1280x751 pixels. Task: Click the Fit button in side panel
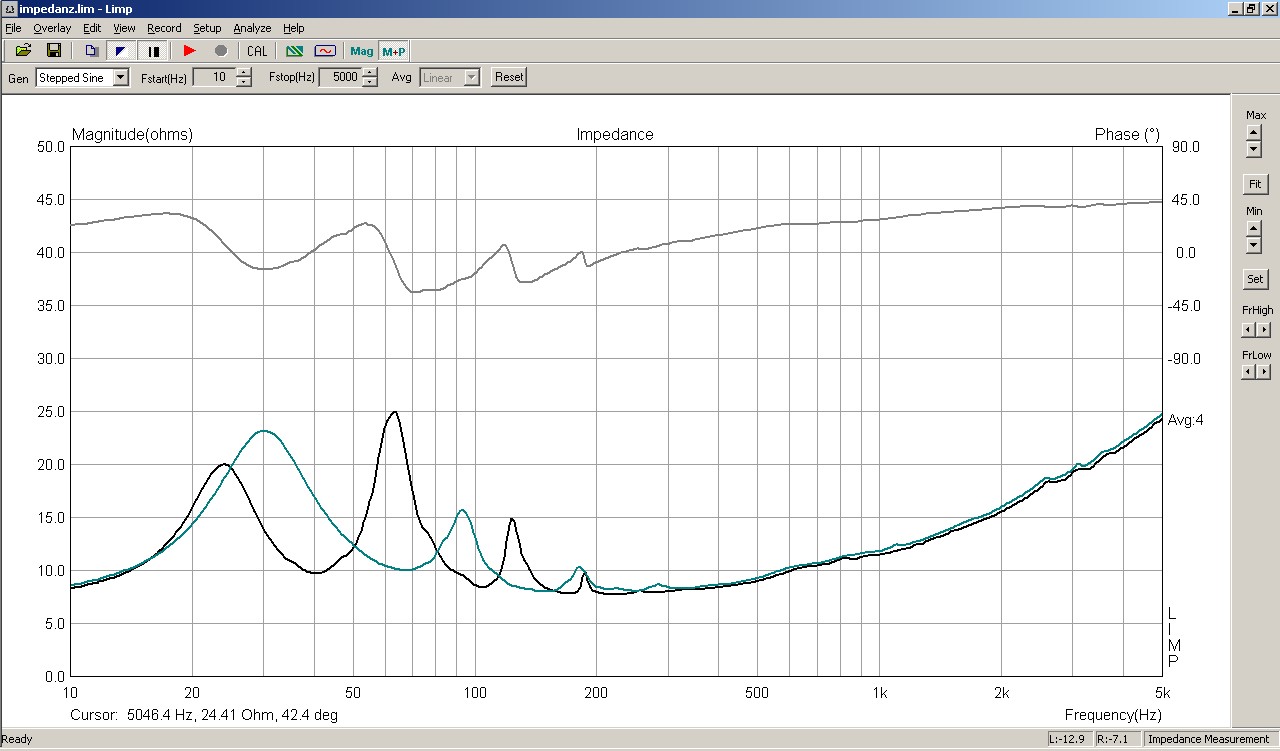pyautogui.click(x=1254, y=185)
